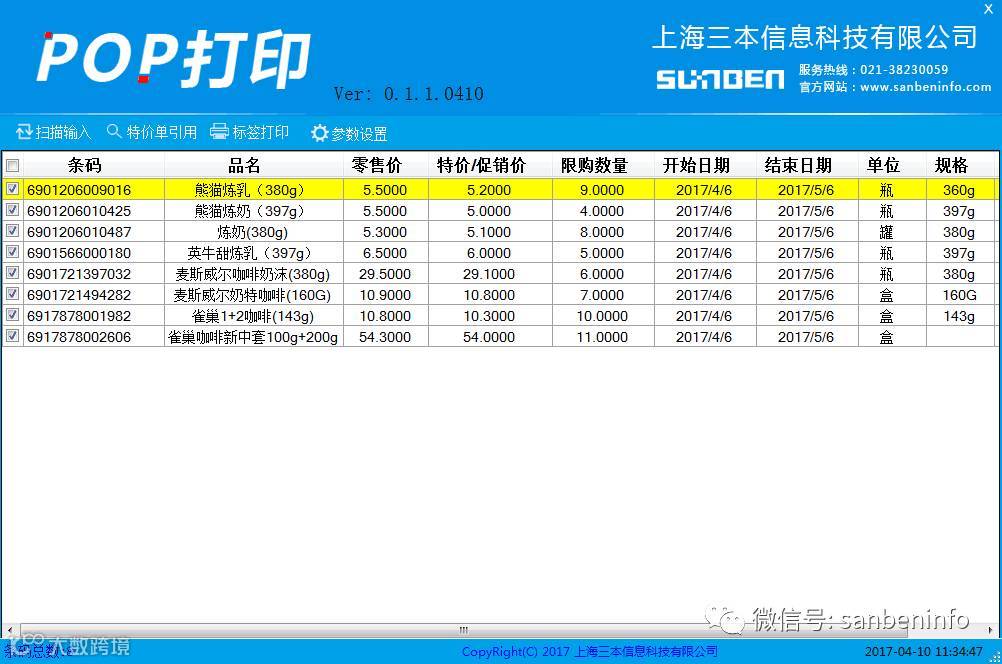The width and height of the screenshot is (1002, 664).
Task: Select barcode cell 6901566000180
Action: (x=94, y=253)
